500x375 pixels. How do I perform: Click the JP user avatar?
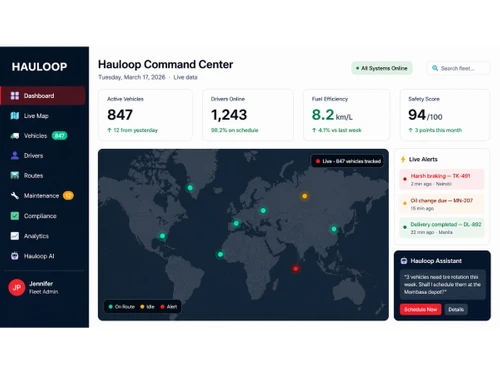click(17, 287)
